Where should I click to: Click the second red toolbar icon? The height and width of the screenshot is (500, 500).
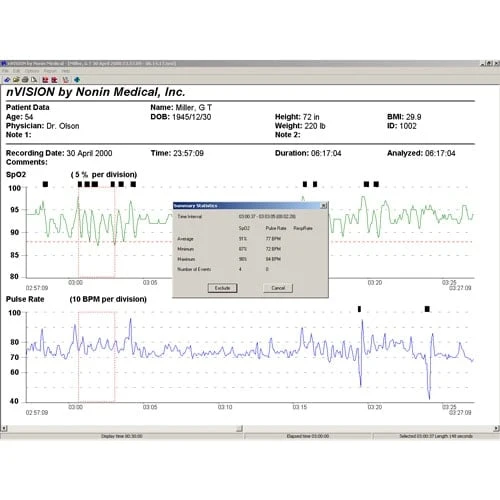54,80
